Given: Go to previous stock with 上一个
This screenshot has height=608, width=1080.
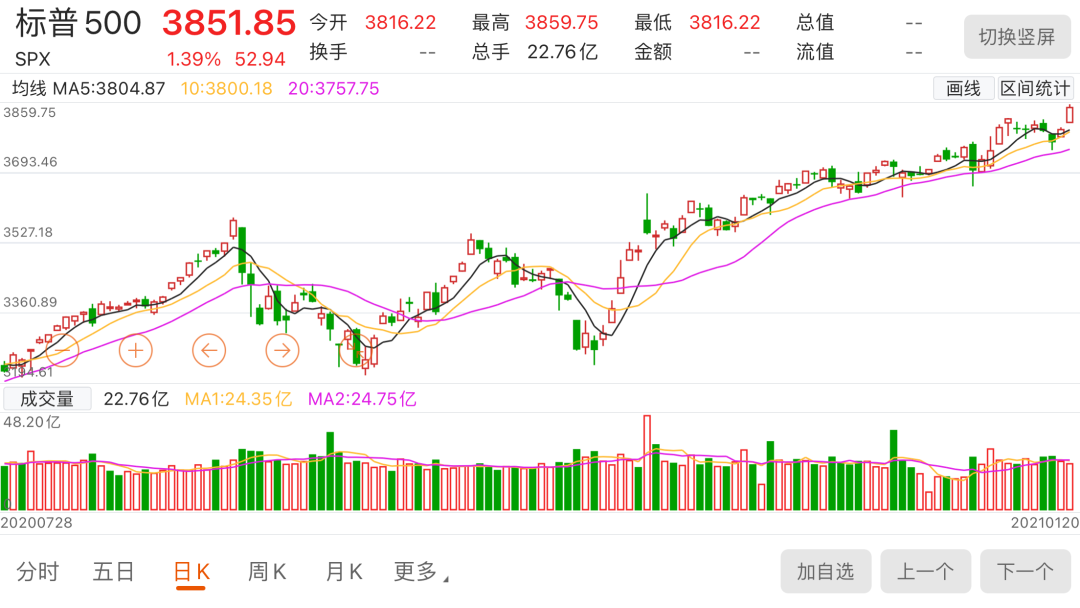Looking at the screenshot, I should (x=925, y=572).
